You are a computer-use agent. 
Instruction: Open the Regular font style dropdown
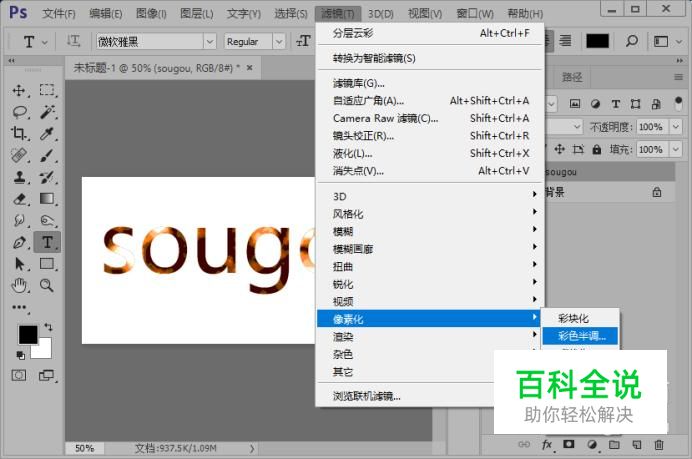278,41
